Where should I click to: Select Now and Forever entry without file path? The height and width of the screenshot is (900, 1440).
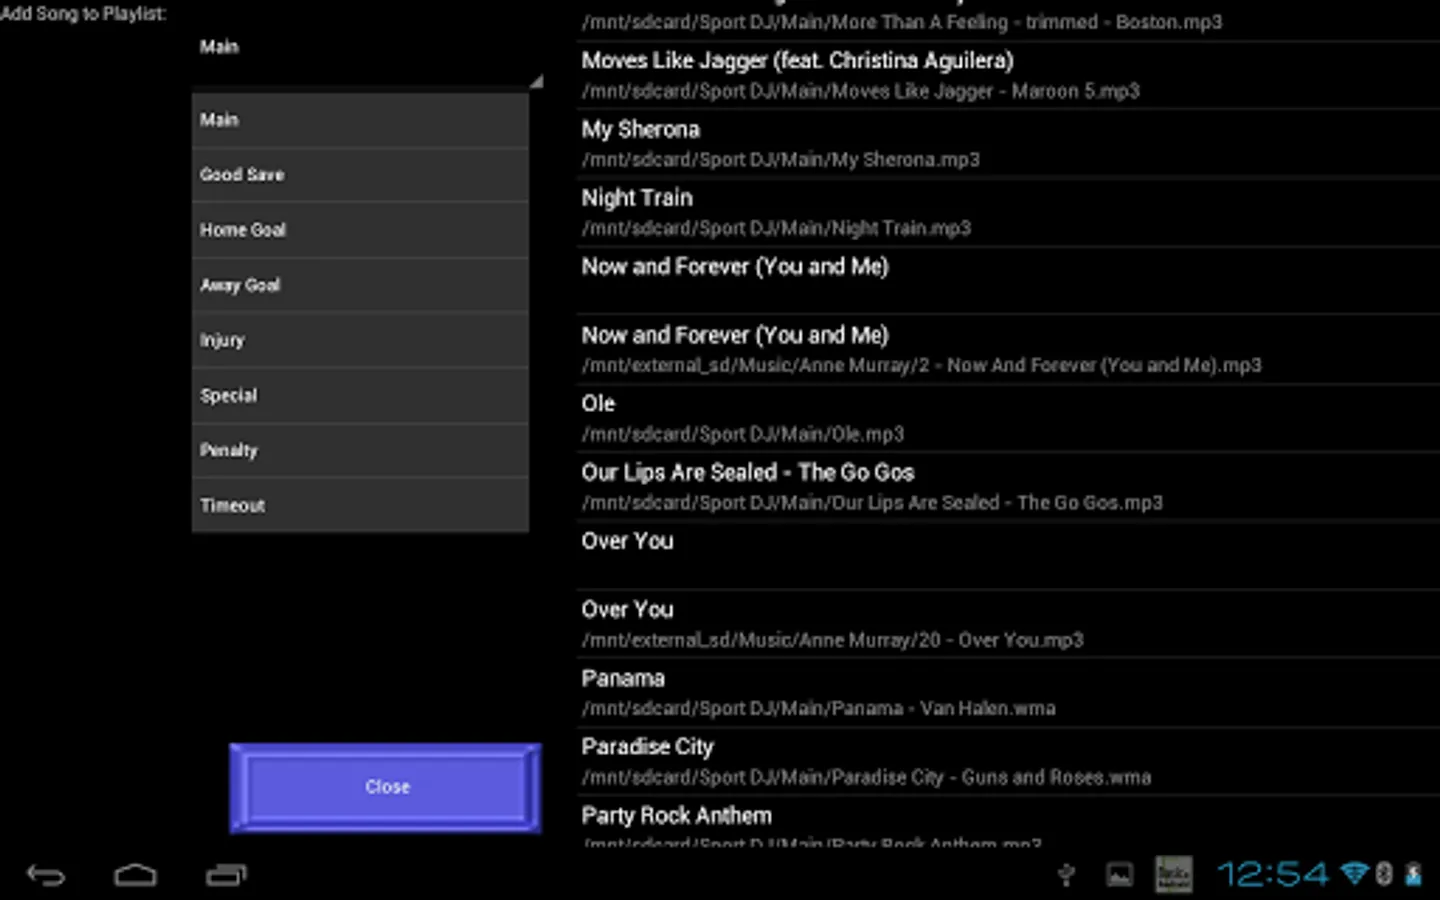pos(1008,281)
